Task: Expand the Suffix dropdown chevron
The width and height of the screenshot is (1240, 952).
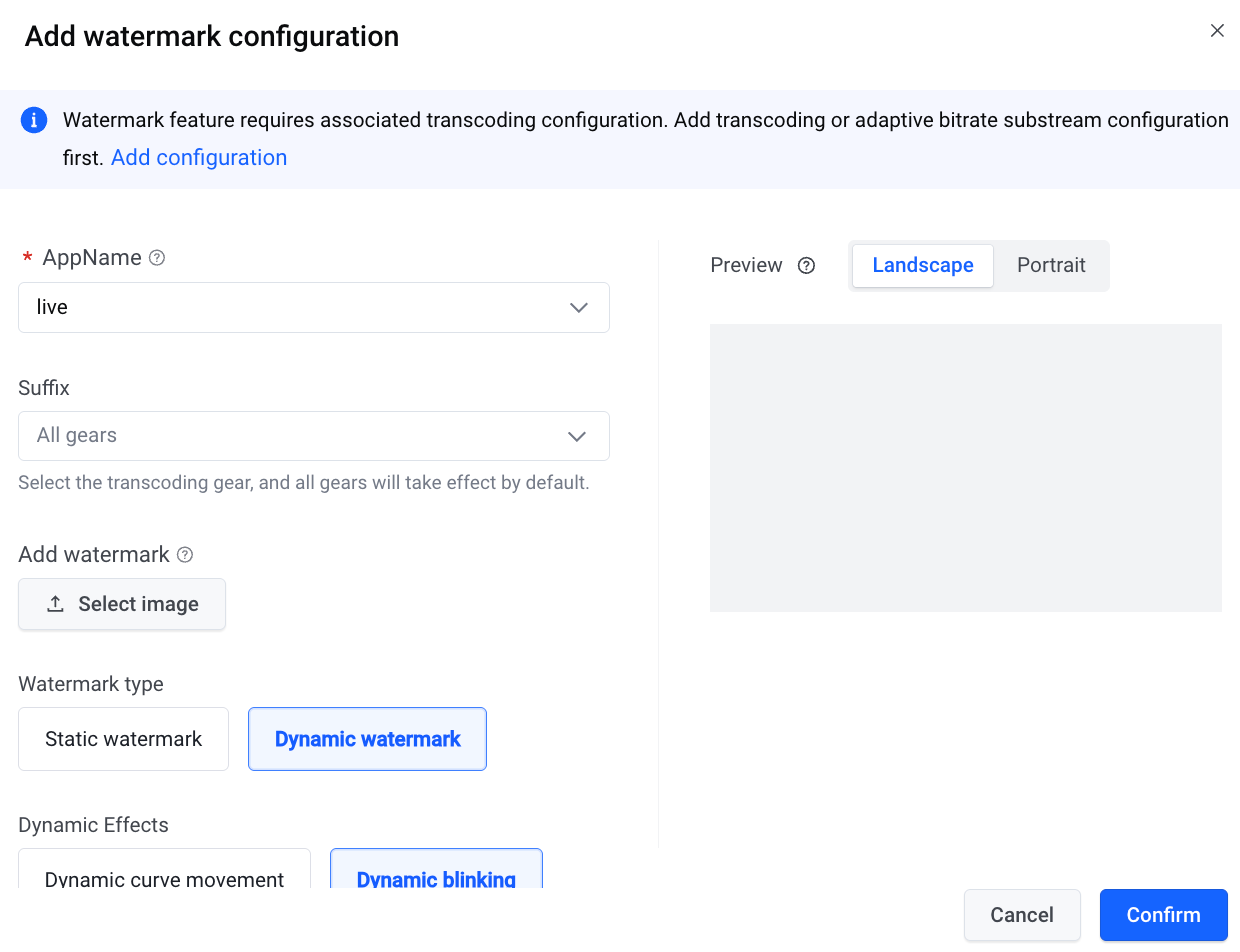Action: point(577,436)
